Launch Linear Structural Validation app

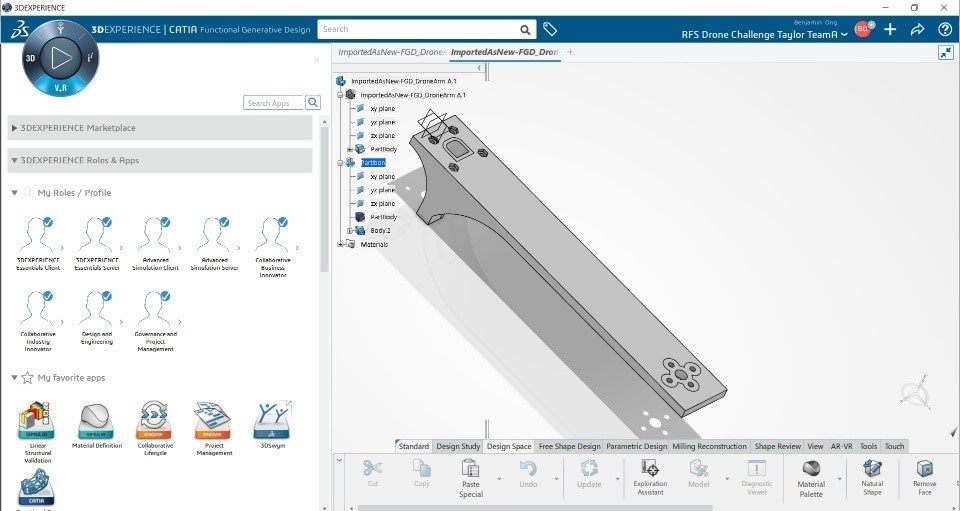[38, 433]
